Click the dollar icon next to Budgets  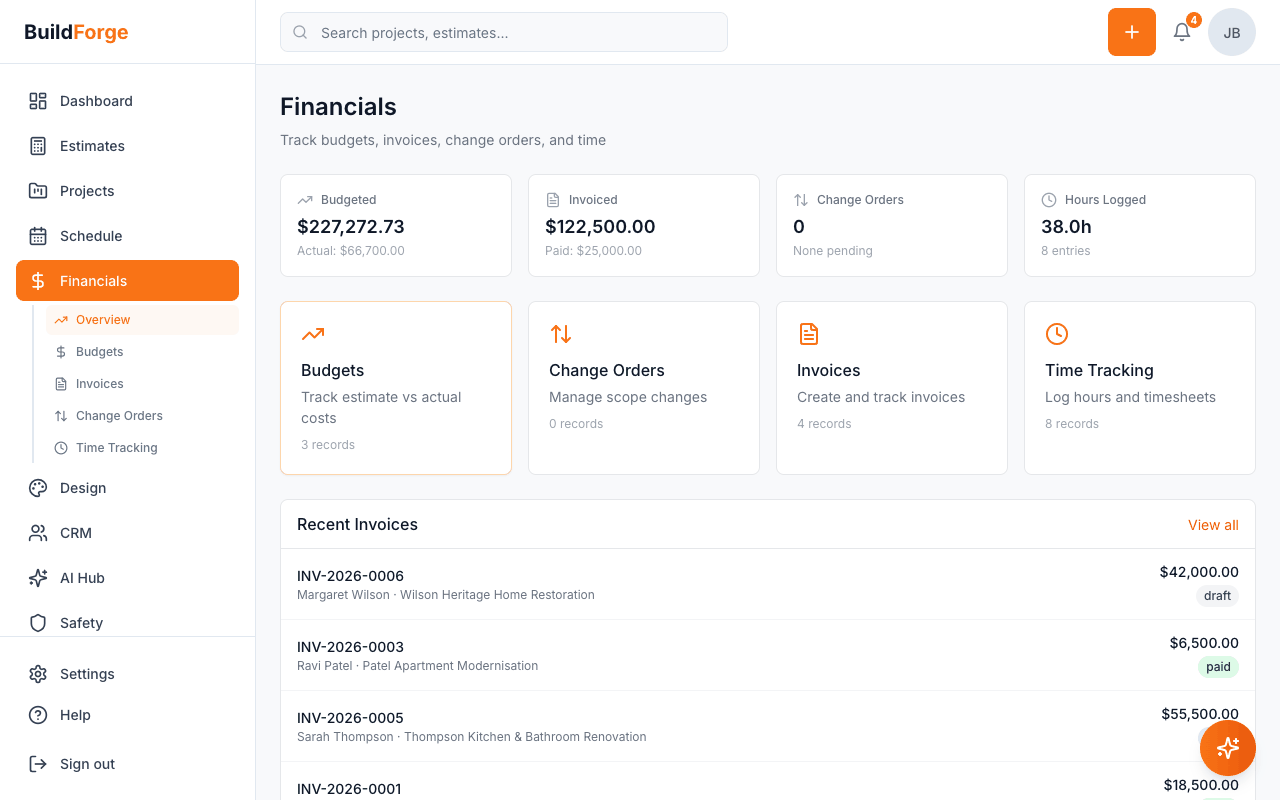point(60,351)
